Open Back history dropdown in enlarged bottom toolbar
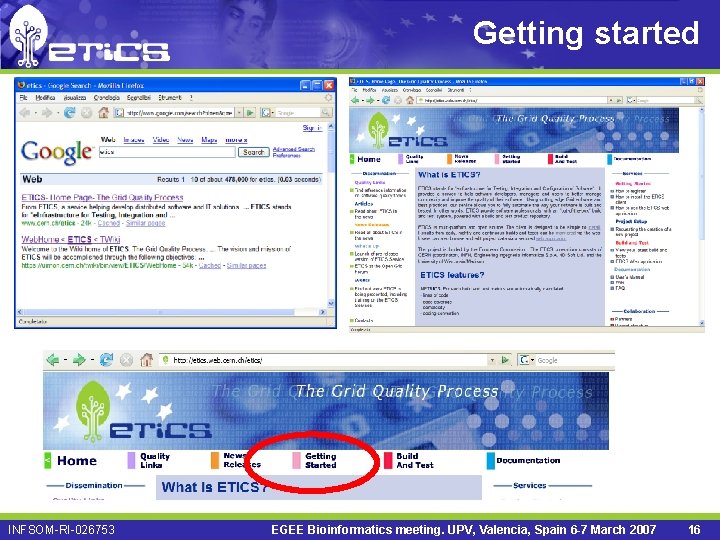The image size is (720, 540). point(65,360)
